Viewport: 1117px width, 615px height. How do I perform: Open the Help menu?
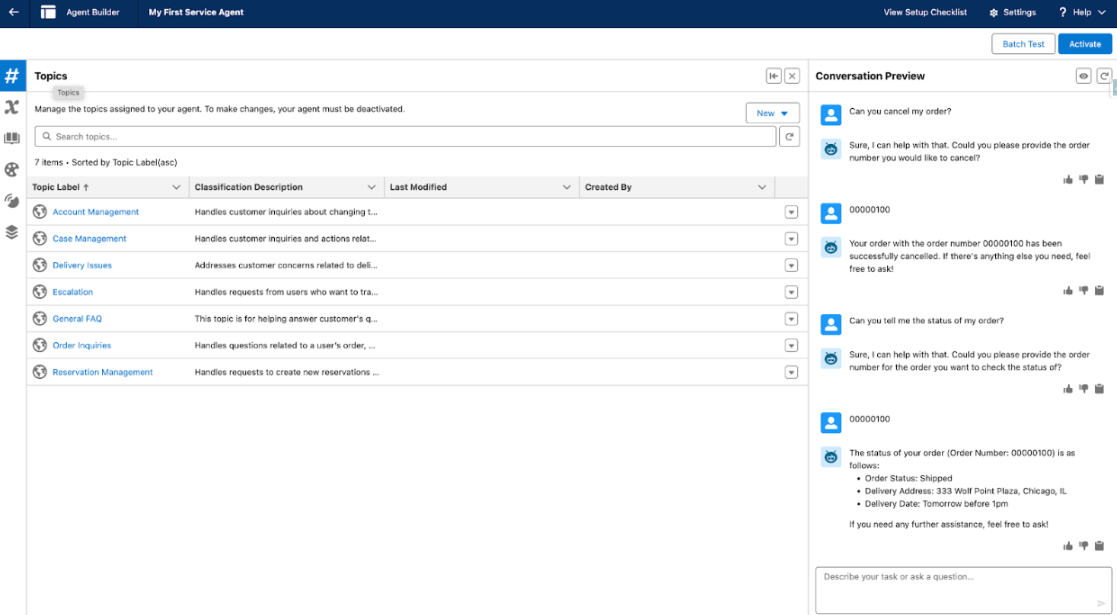click(1081, 13)
